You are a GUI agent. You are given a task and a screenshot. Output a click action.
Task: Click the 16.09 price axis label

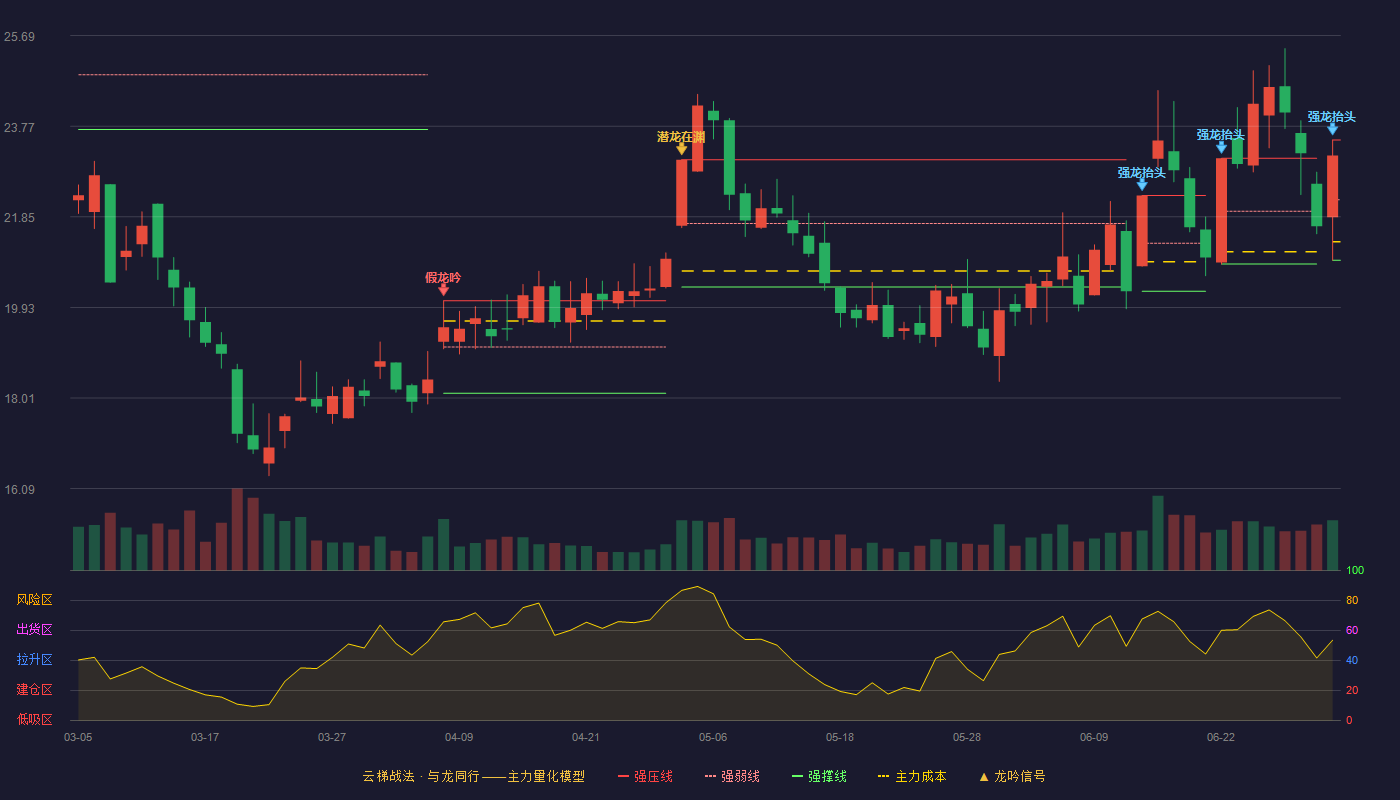tap(19, 489)
